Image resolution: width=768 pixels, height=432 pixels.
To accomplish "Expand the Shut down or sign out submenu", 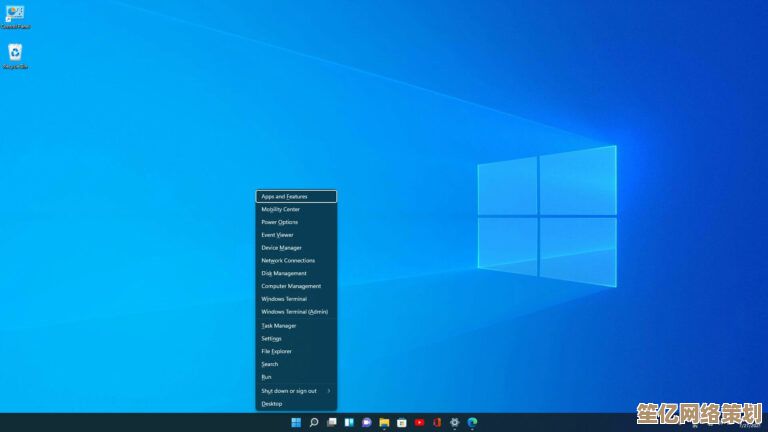I will tap(296, 391).
